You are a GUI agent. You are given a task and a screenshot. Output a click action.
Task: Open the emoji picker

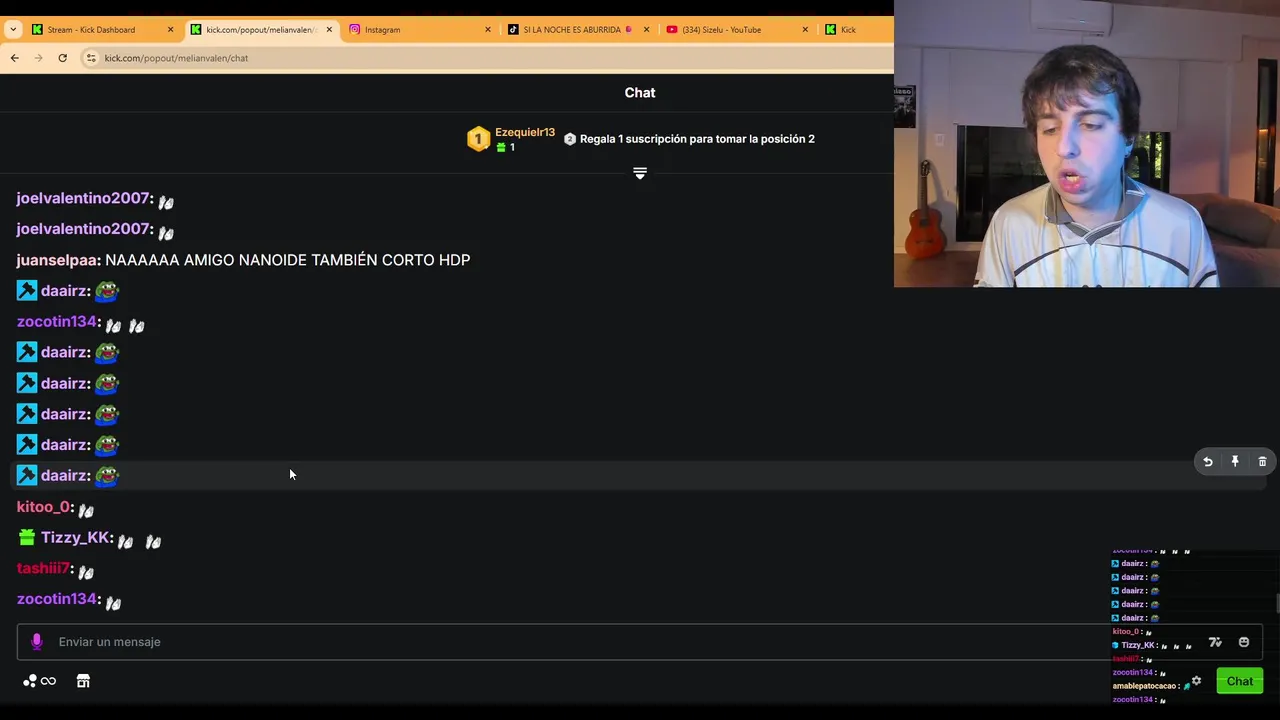1244,642
